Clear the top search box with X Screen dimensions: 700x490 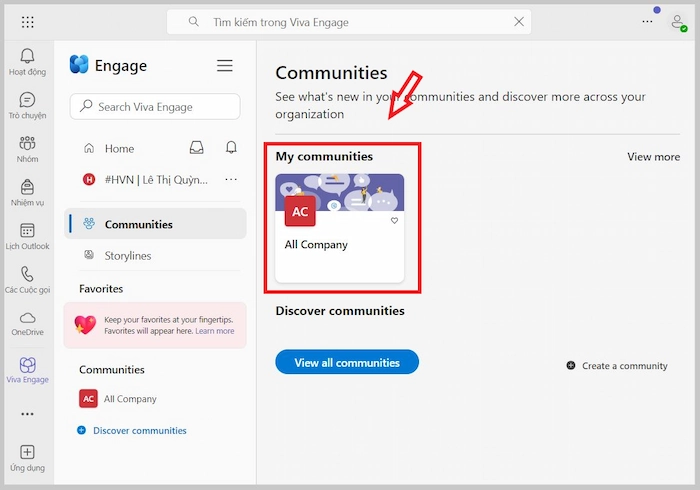click(519, 21)
